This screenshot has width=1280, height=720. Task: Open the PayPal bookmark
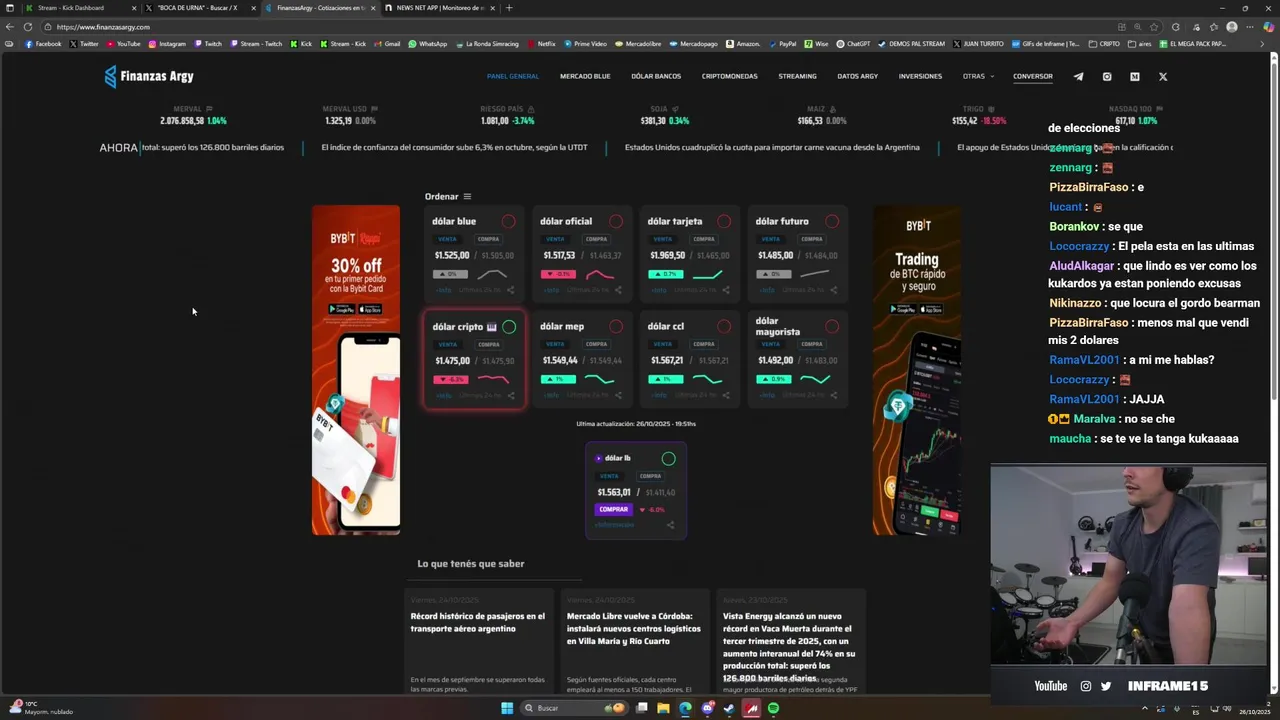pos(782,44)
